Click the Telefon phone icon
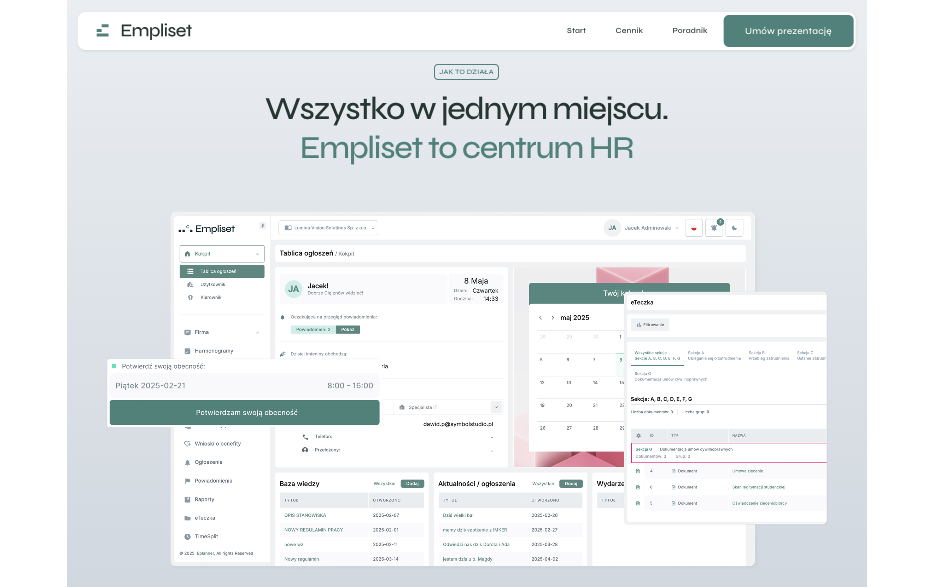 pyautogui.click(x=305, y=437)
